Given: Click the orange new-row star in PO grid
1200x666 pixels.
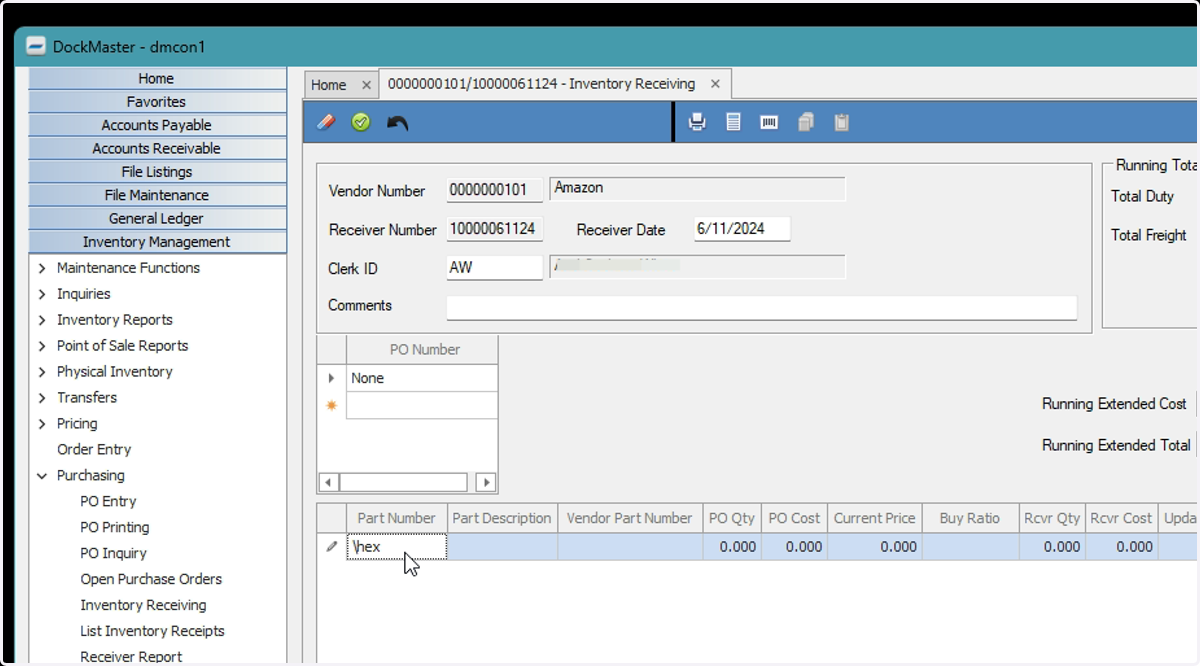Looking at the screenshot, I should tap(332, 405).
